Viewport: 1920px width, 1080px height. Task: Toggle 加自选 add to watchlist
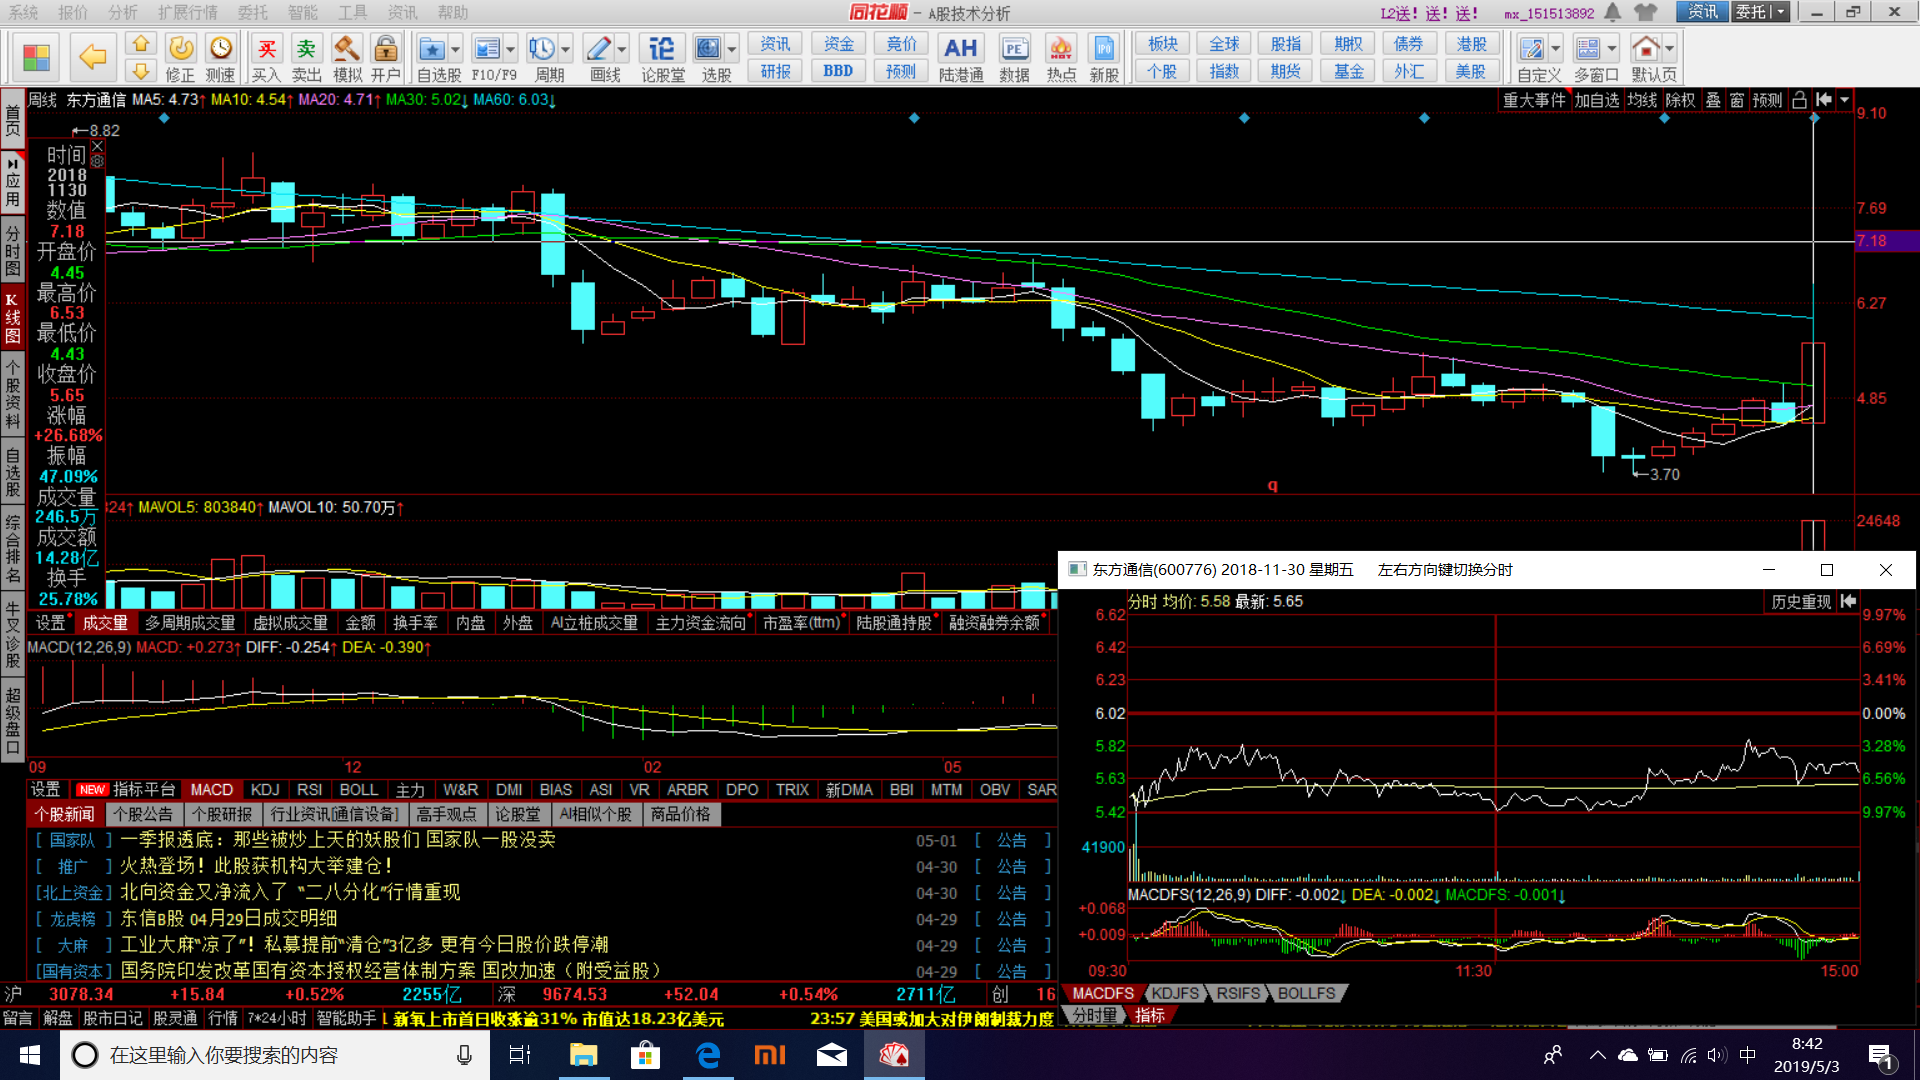(x=1597, y=100)
